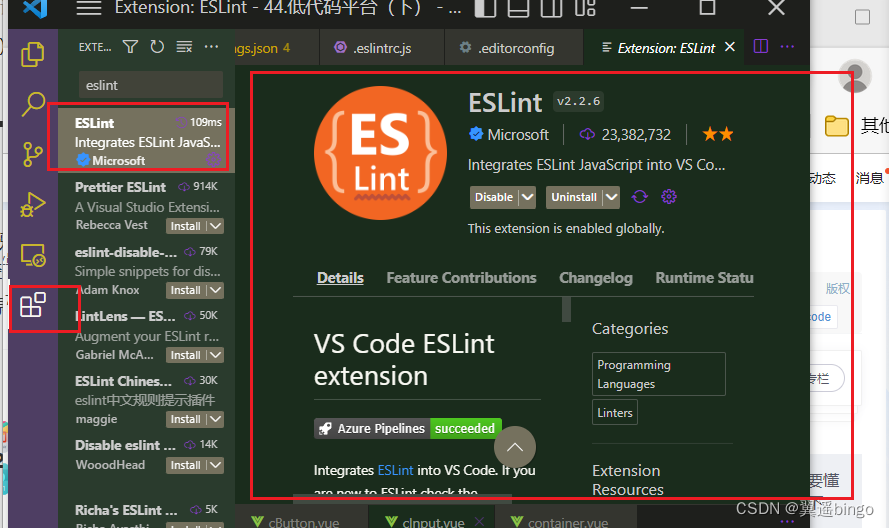Select ESLint by Microsoft in results

(x=146, y=141)
